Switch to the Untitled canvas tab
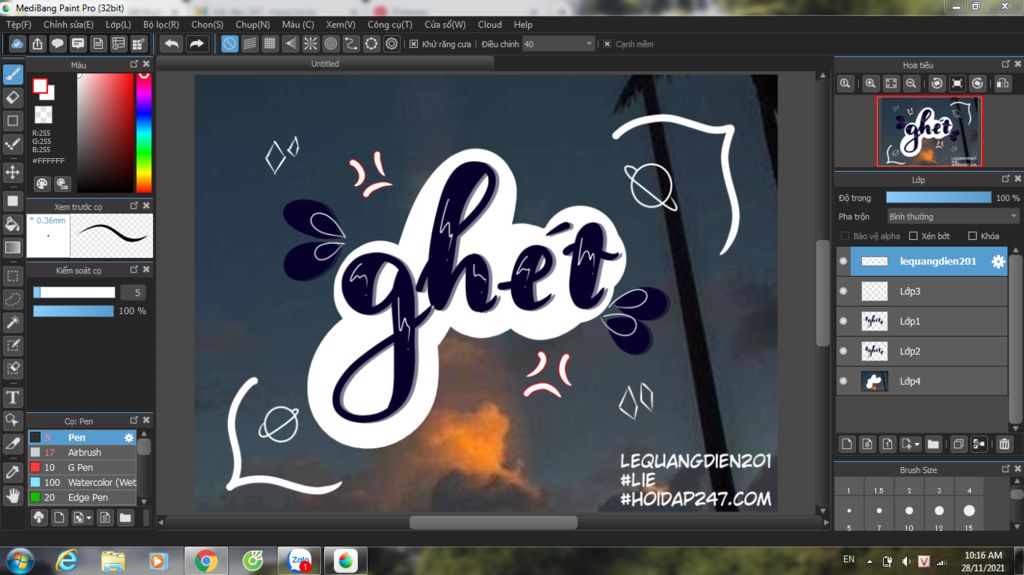This screenshot has height=575, width=1024. [325, 63]
